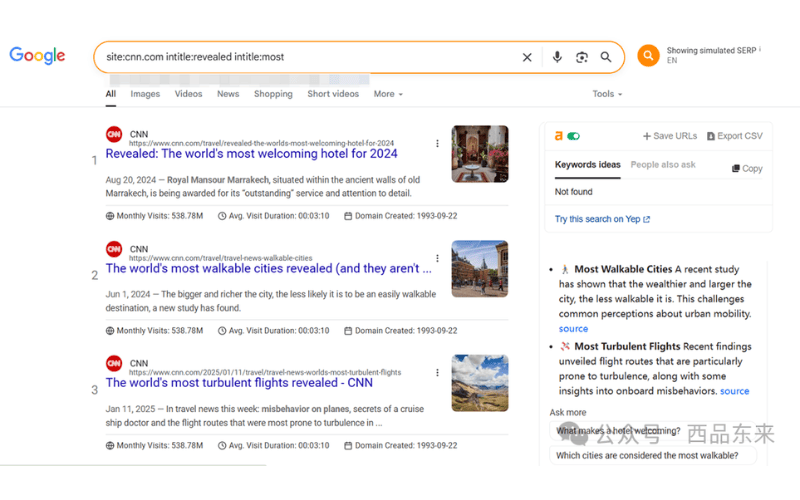Image resolution: width=800 pixels, height=500 pixels.
Task: Select the Short videos tab
Action: coord(333,94)
